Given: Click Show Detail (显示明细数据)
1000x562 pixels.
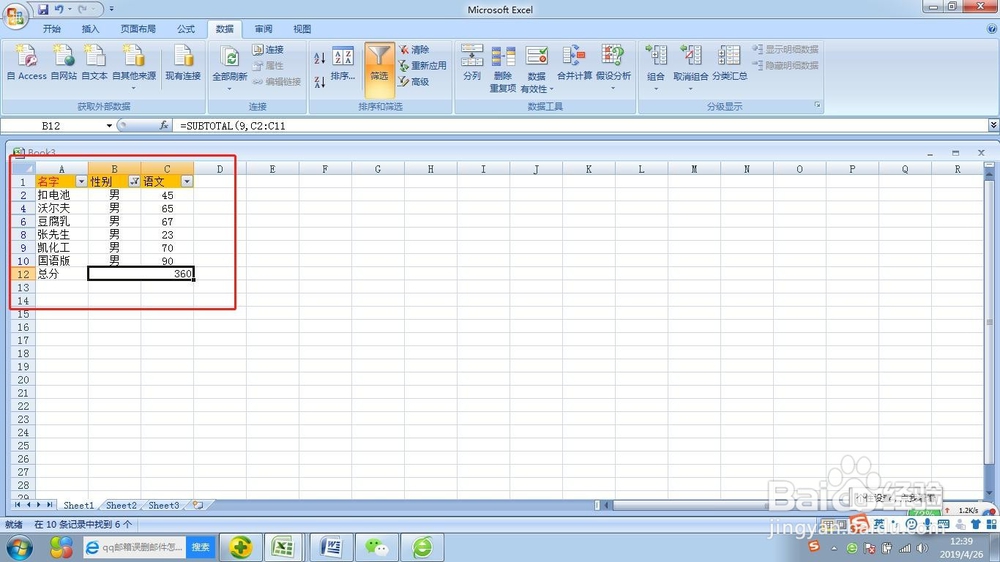Looking at the screenshot, I should tap(786, 49).
